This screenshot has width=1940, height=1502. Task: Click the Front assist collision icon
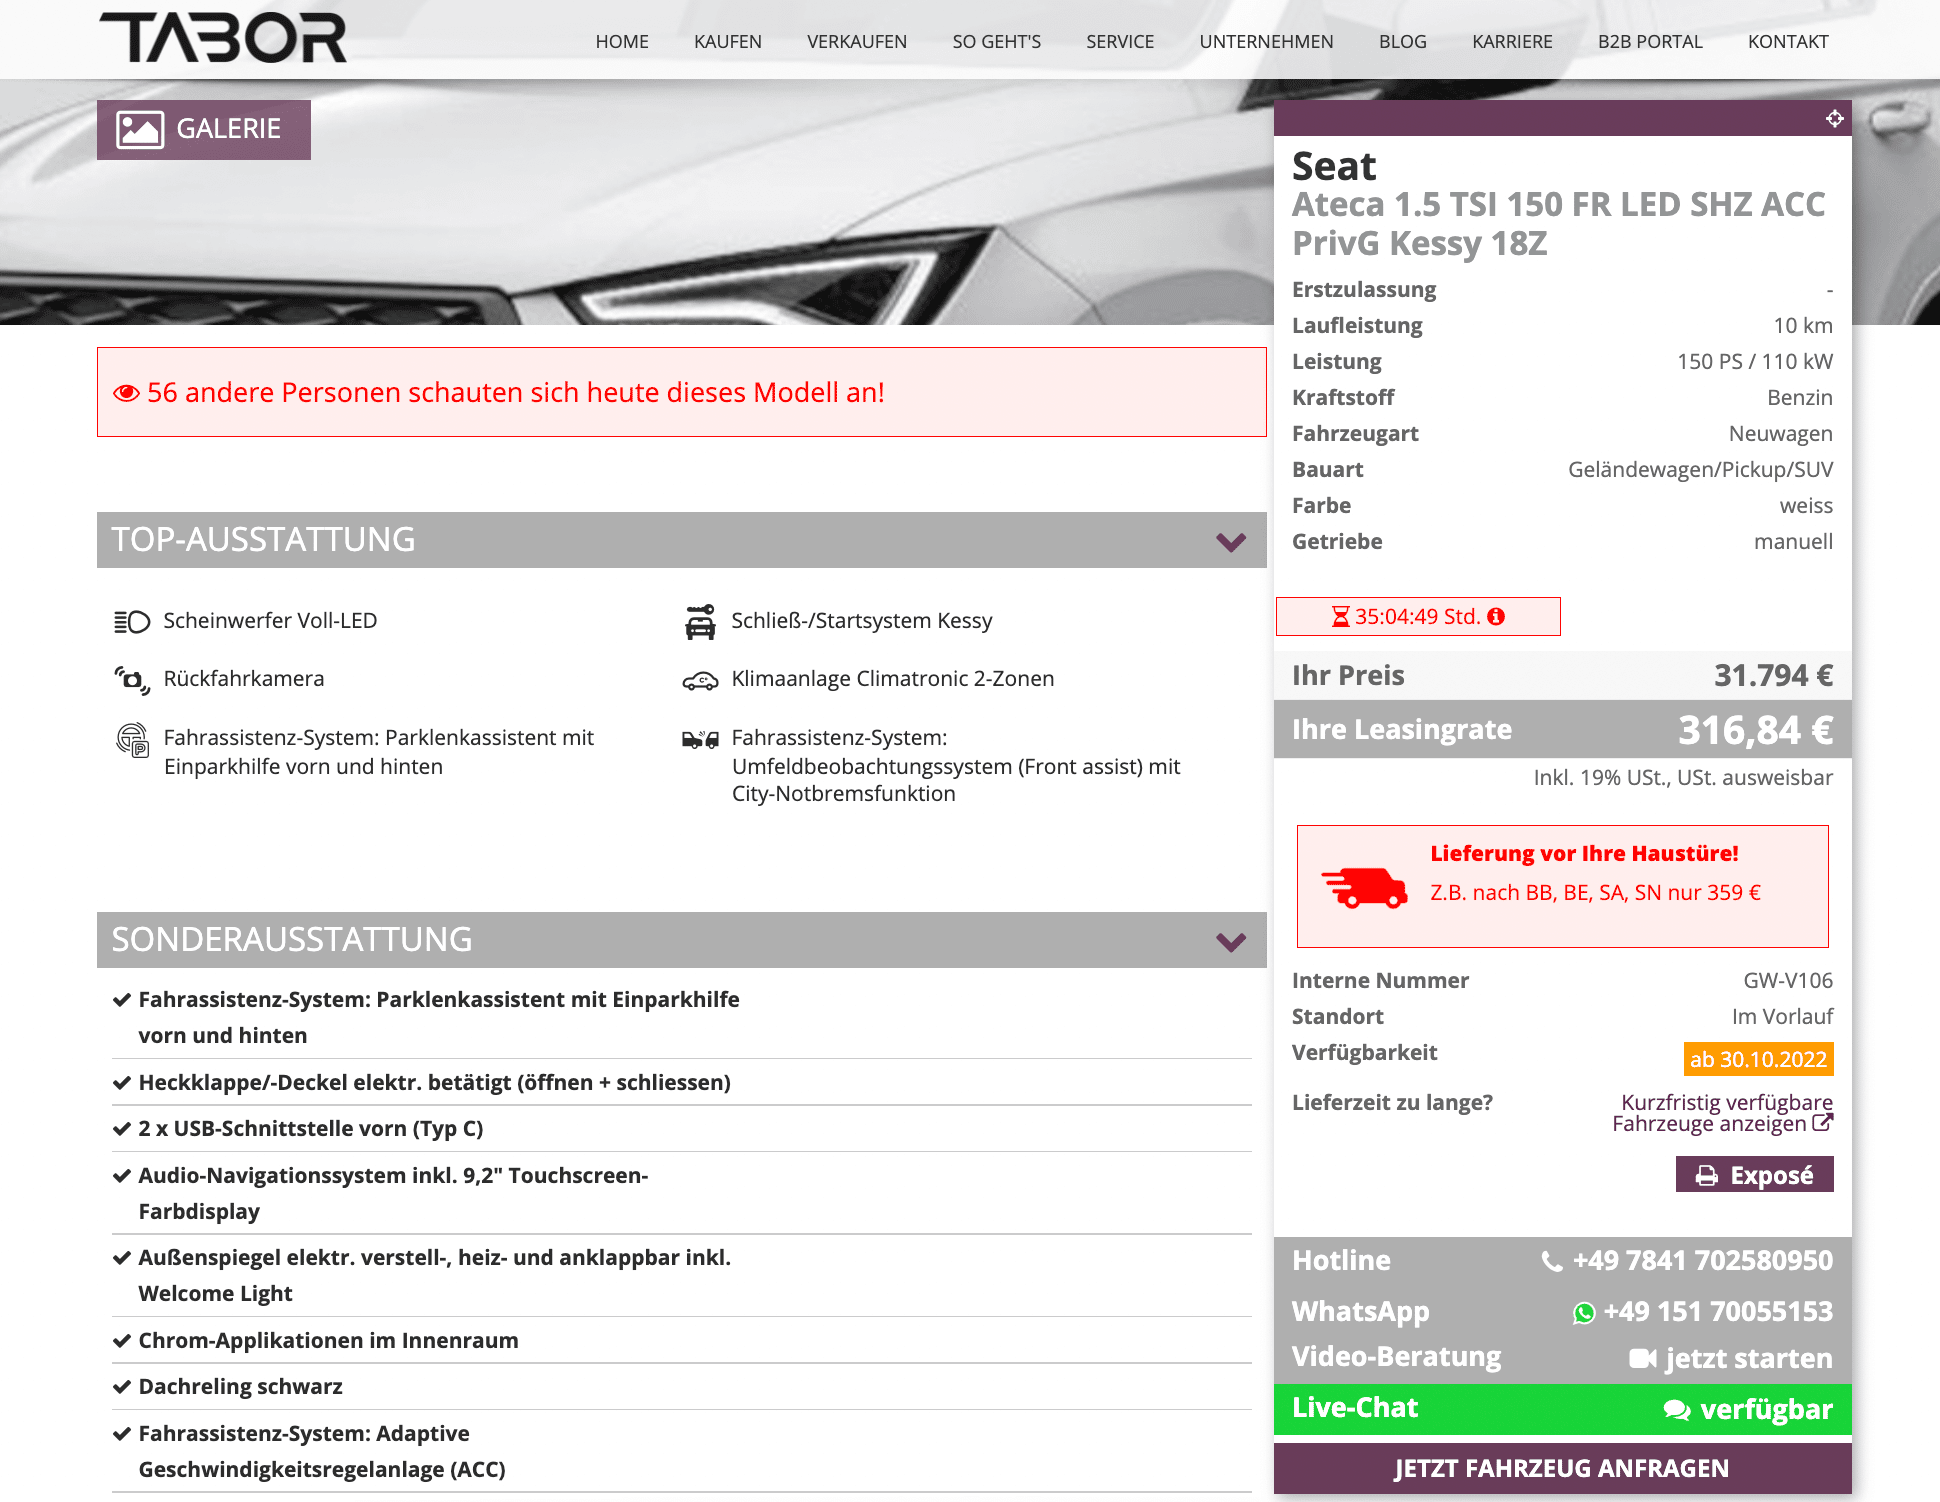click(x=700, y=740)
